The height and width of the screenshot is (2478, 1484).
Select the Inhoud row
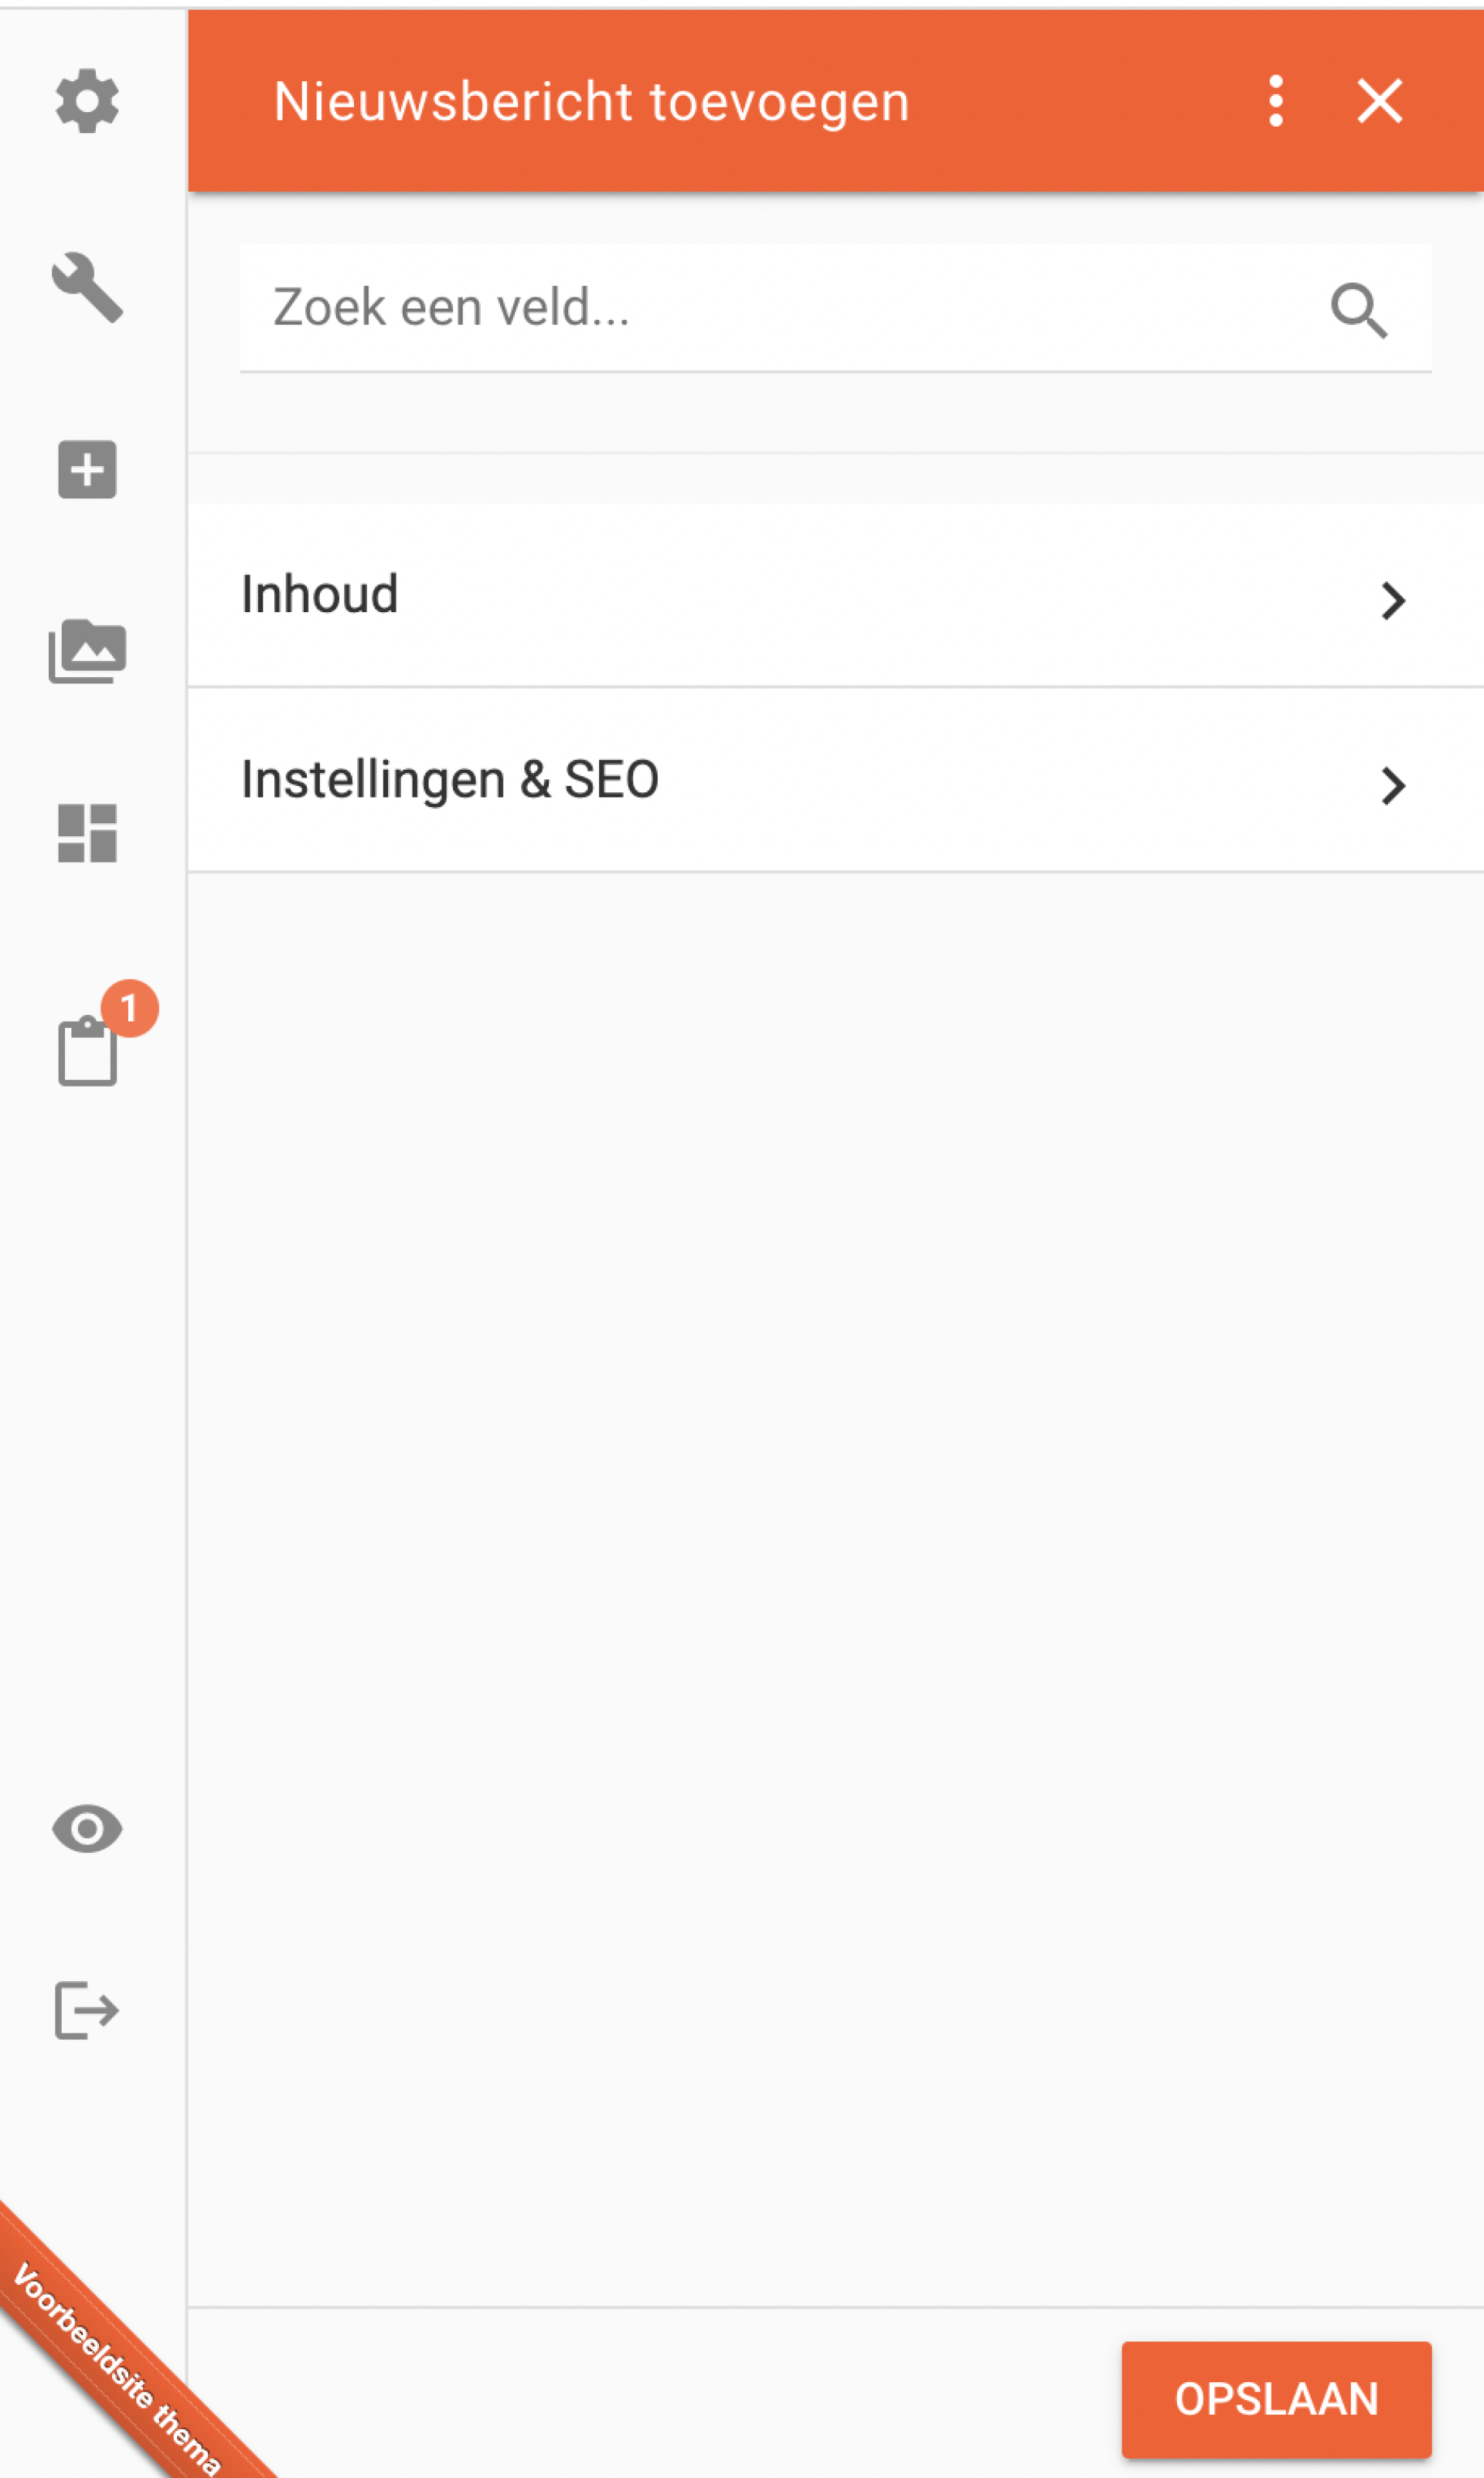coord(836,595)
